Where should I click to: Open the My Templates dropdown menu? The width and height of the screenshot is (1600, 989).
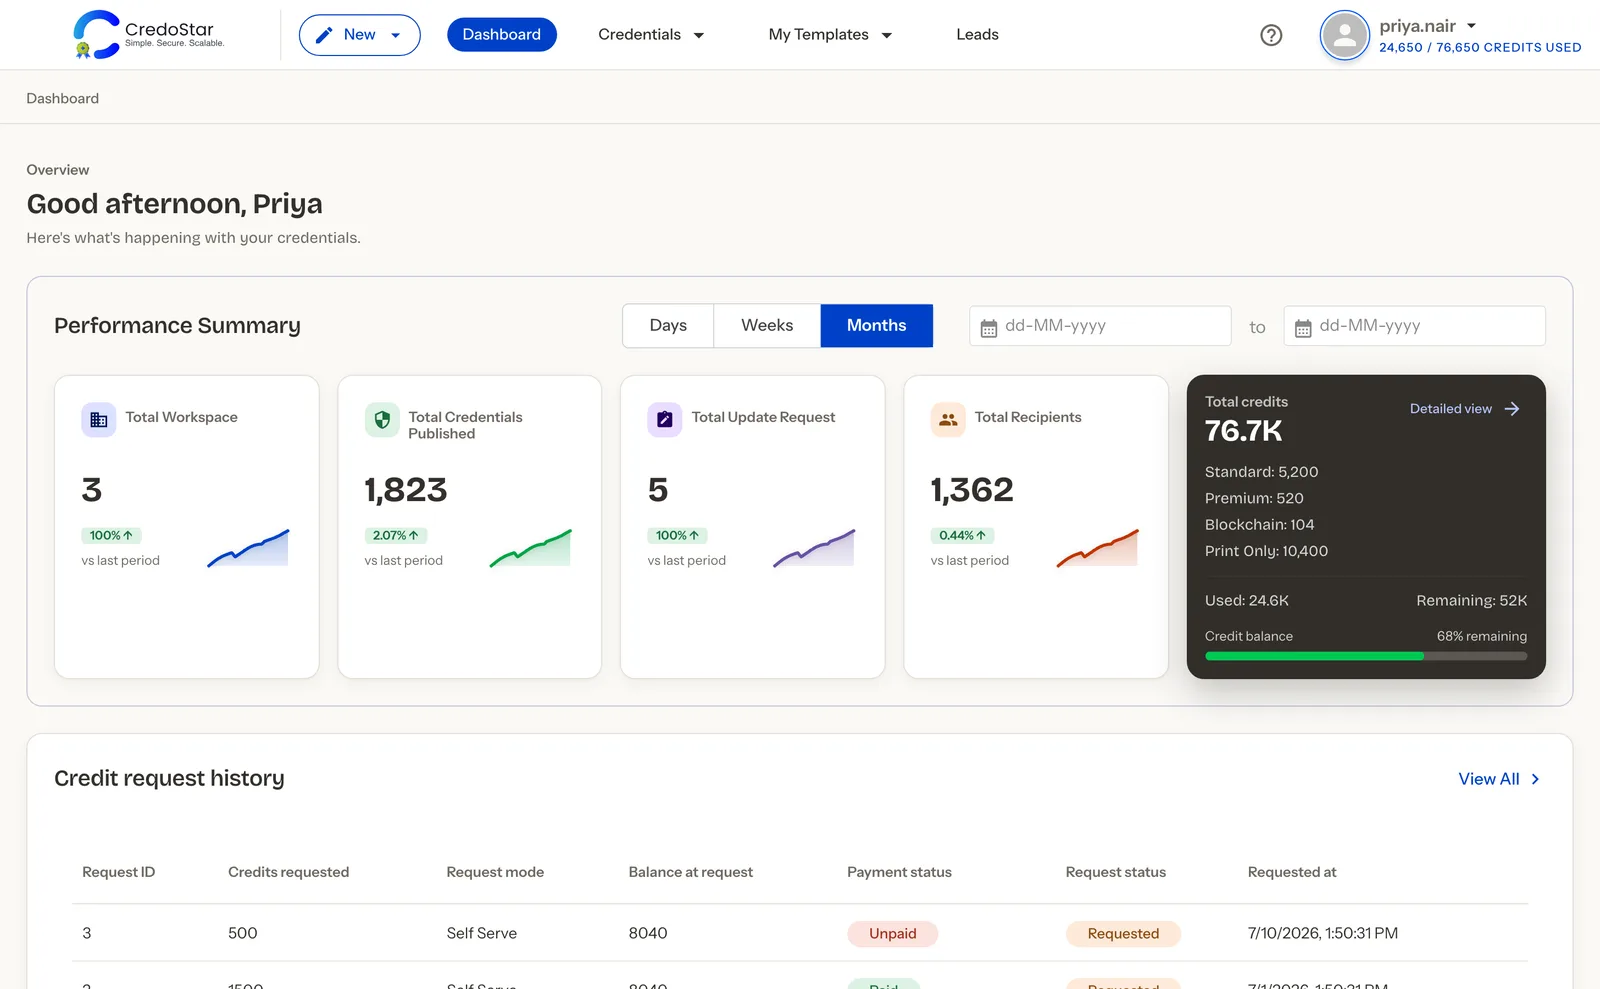830,35
